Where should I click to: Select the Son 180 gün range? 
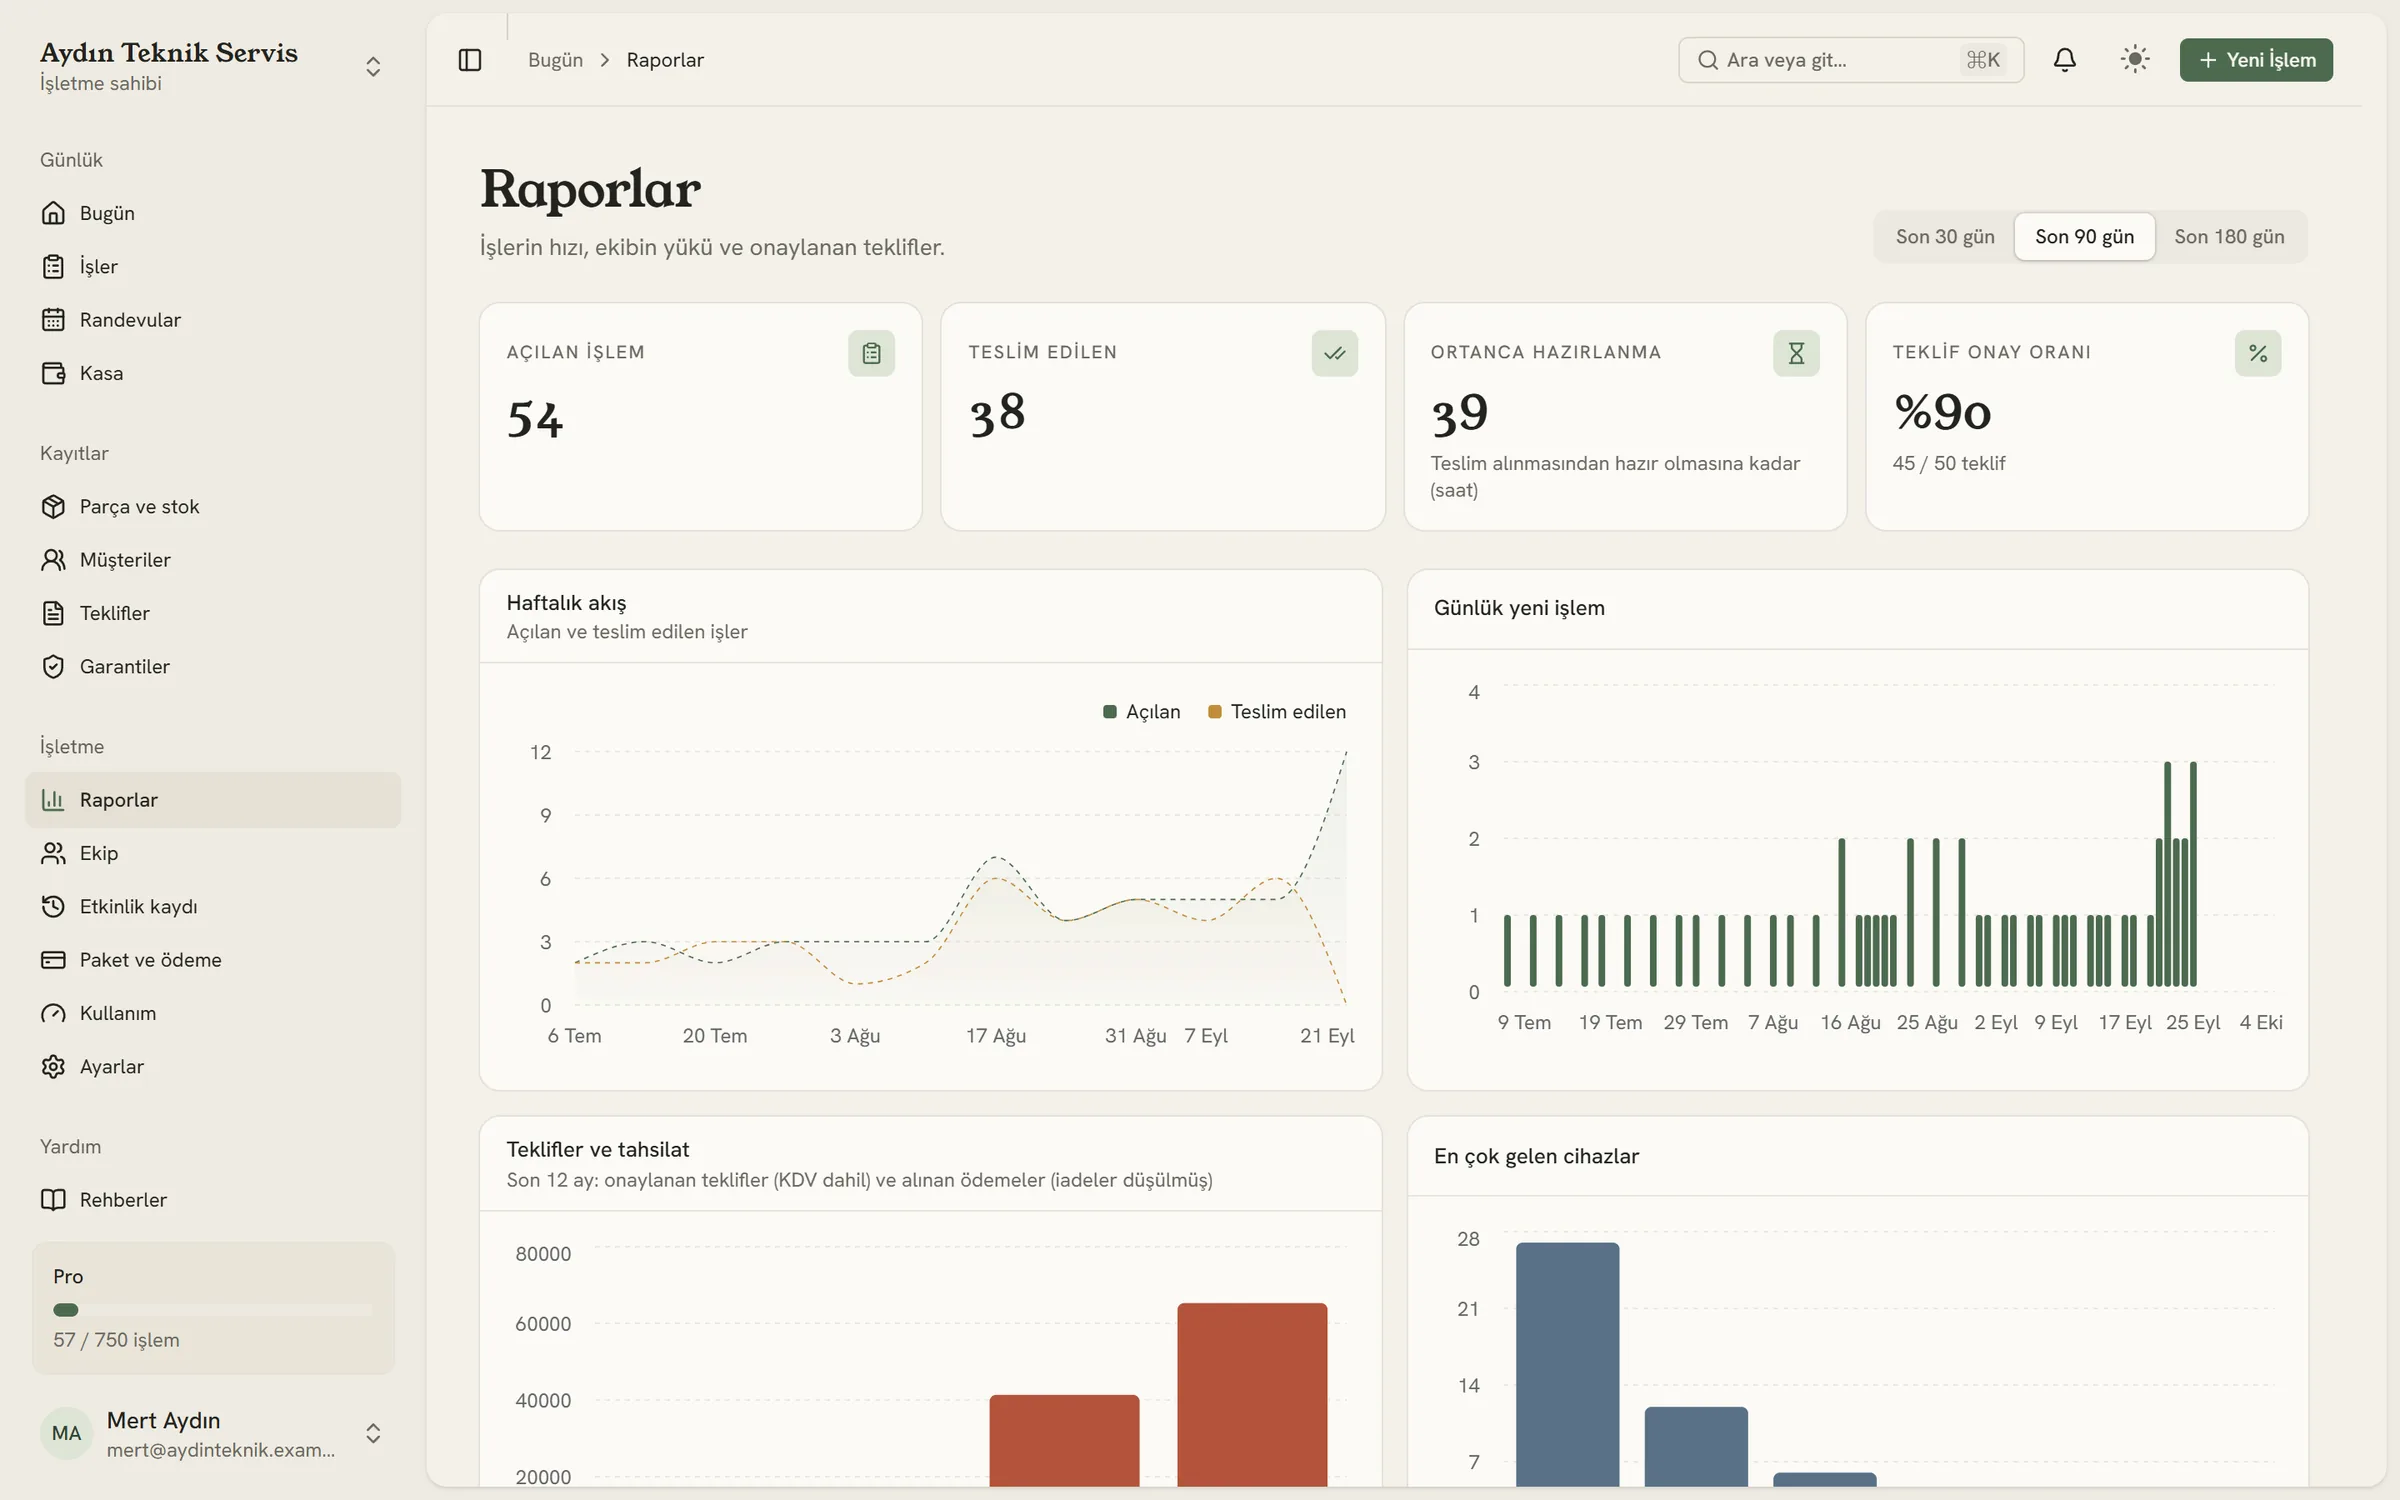pyautogui.click(x=2228, y=237)
